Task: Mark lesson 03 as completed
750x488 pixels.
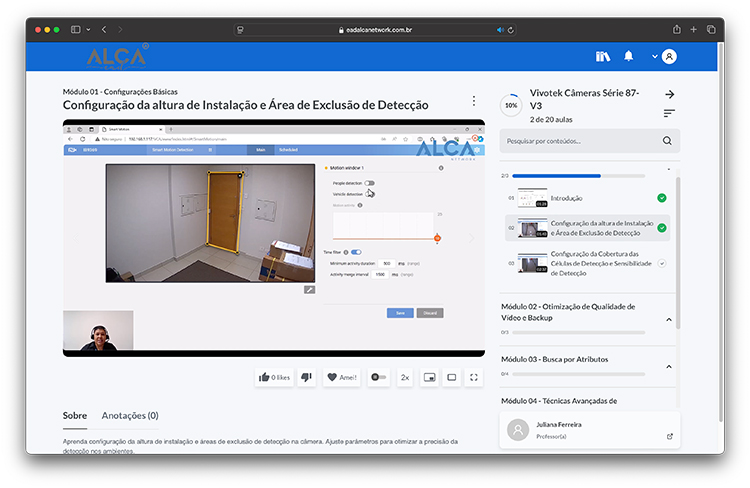Action: (662, 263)
